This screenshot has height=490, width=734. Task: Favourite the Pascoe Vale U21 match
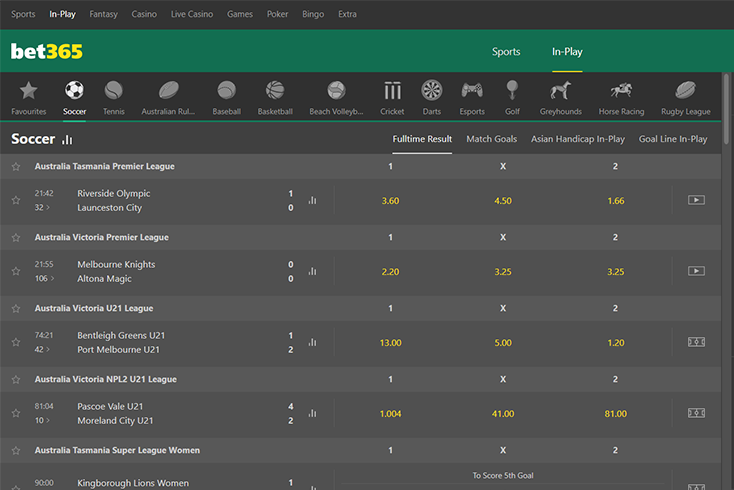(x=16, y=413)
